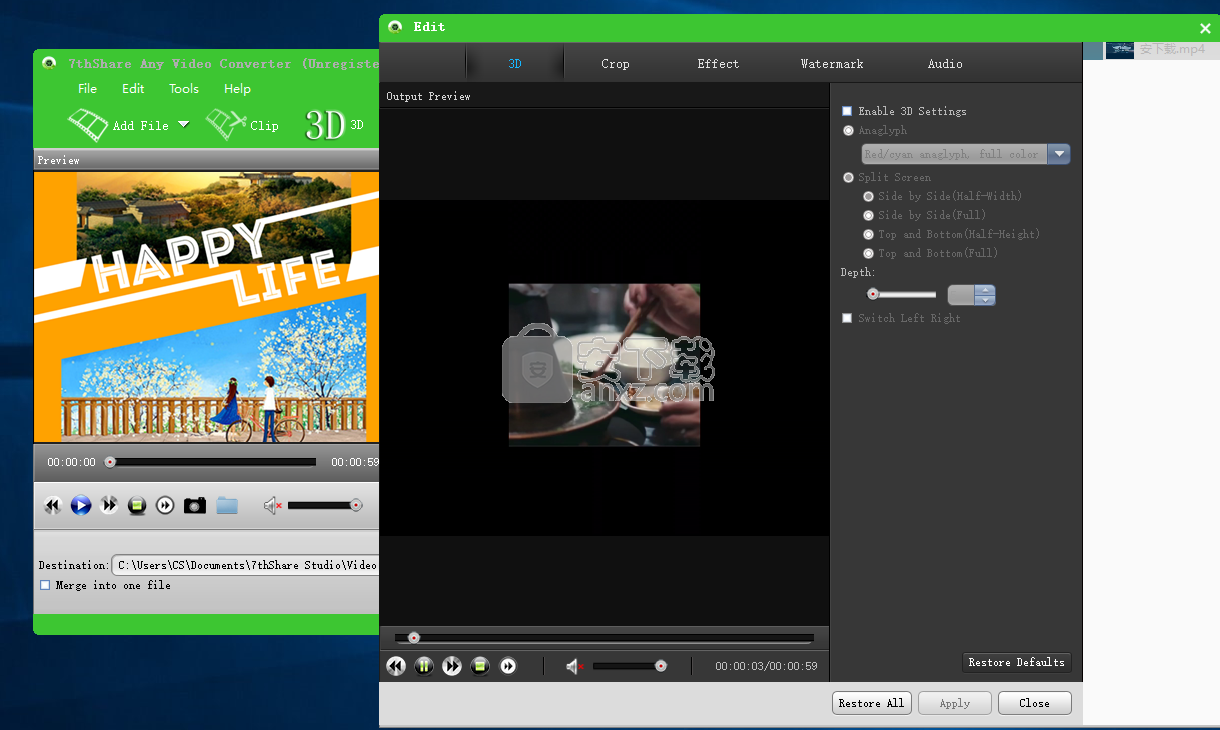Click the Apply button
This screenshot has height=730, width=1220.
point(955,703)
